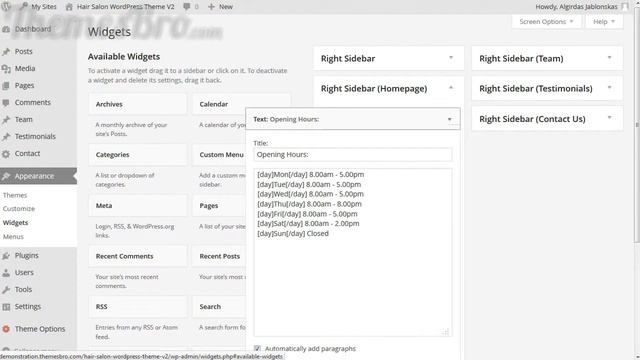Expand the Right Sidebar panel

point(451,58)
